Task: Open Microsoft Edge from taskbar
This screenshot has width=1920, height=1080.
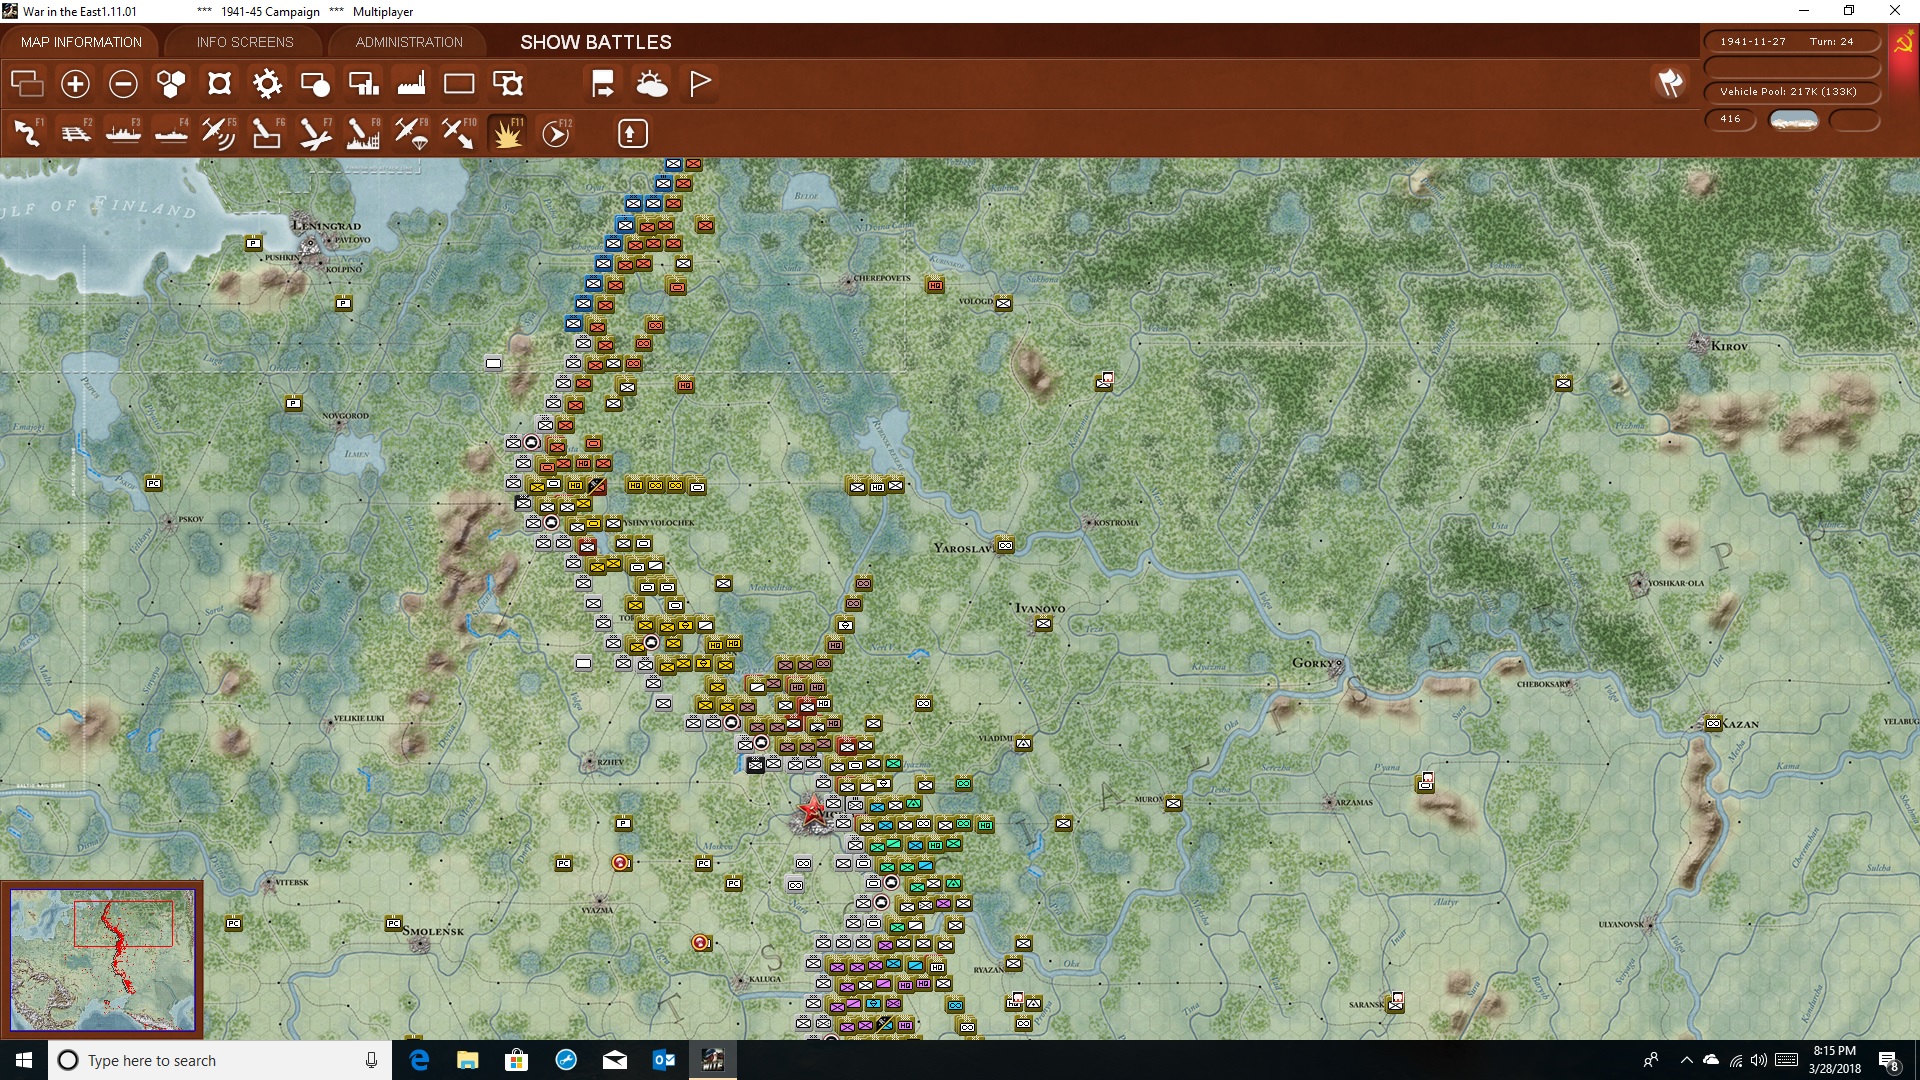Action: 419,1060
